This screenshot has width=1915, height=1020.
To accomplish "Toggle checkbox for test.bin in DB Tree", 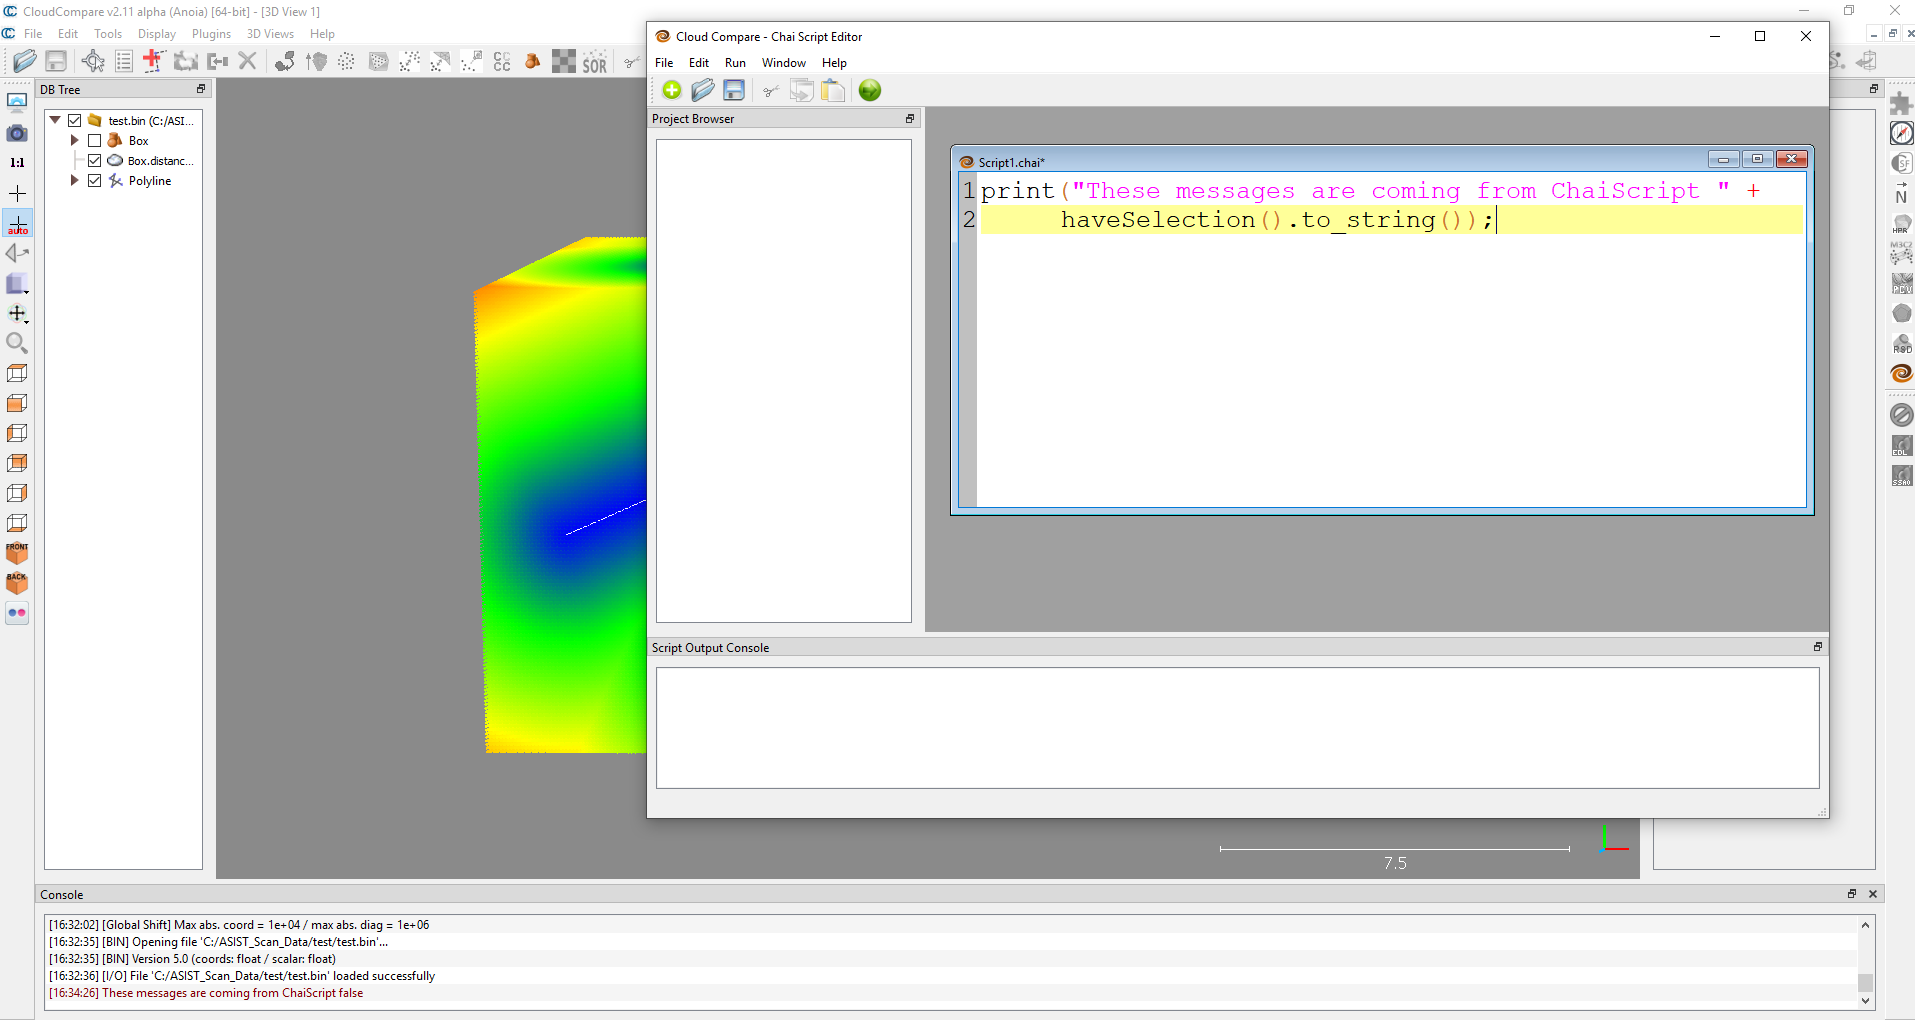I will pos(74,120).
